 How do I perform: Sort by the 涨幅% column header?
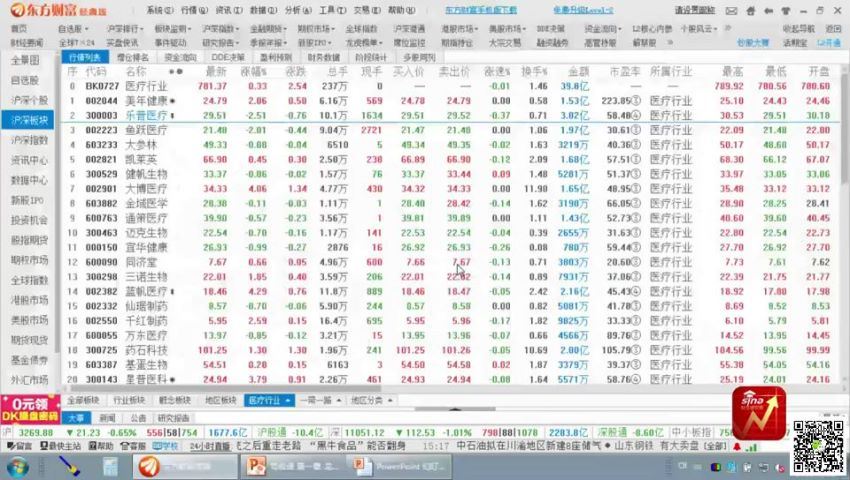[x=254, y=71]
